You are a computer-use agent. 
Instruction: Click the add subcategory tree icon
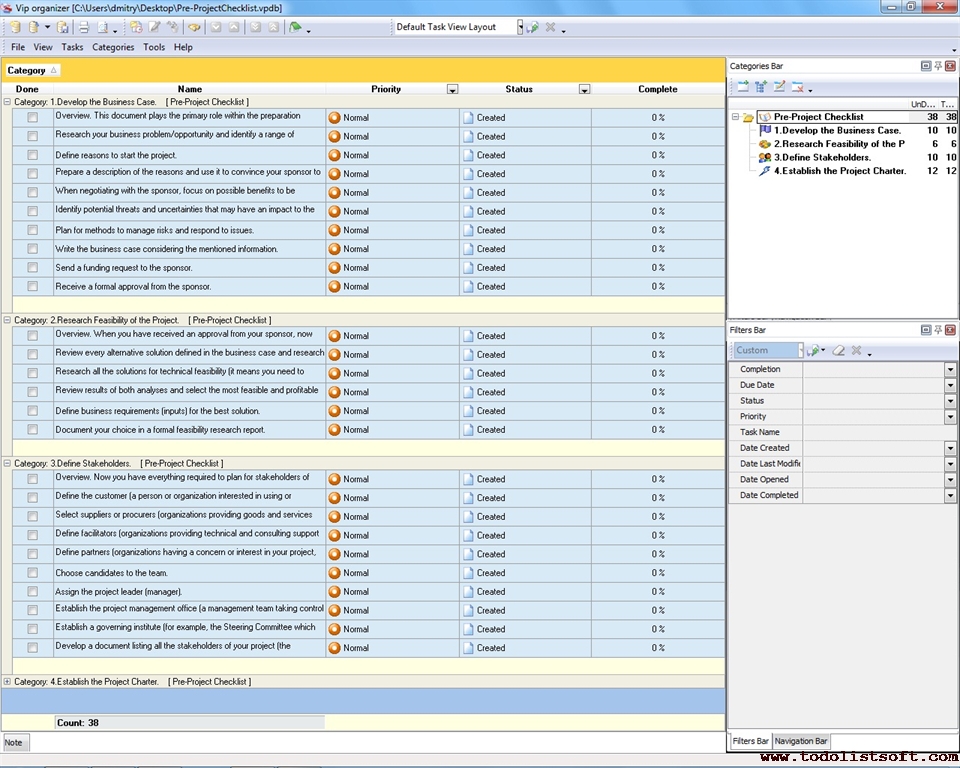(761, 87)
